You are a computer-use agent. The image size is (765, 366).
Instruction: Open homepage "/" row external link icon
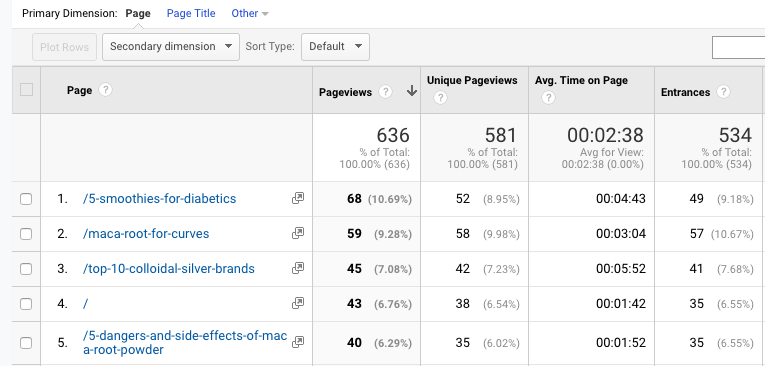pyautogui.click(x=298, y=304)
